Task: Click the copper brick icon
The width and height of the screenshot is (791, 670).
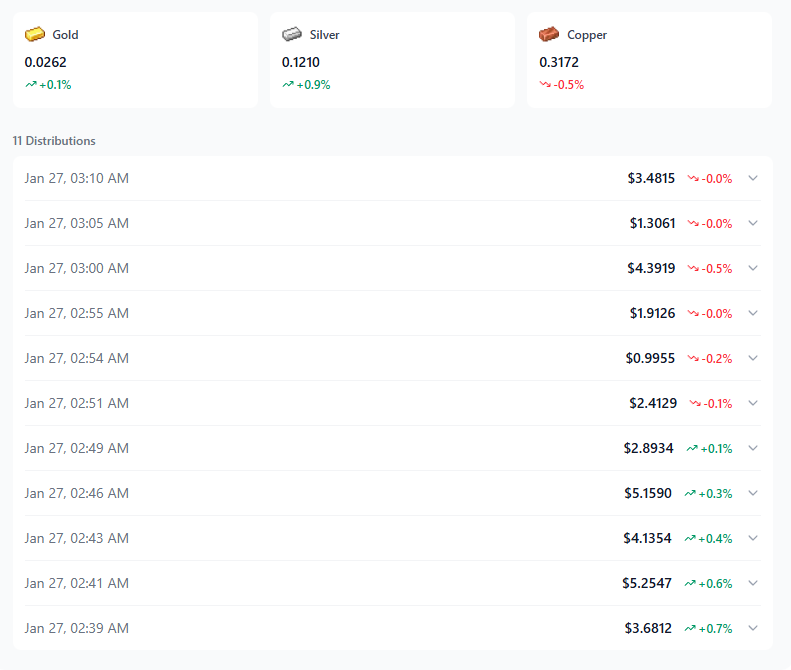Action: (549, 34)
